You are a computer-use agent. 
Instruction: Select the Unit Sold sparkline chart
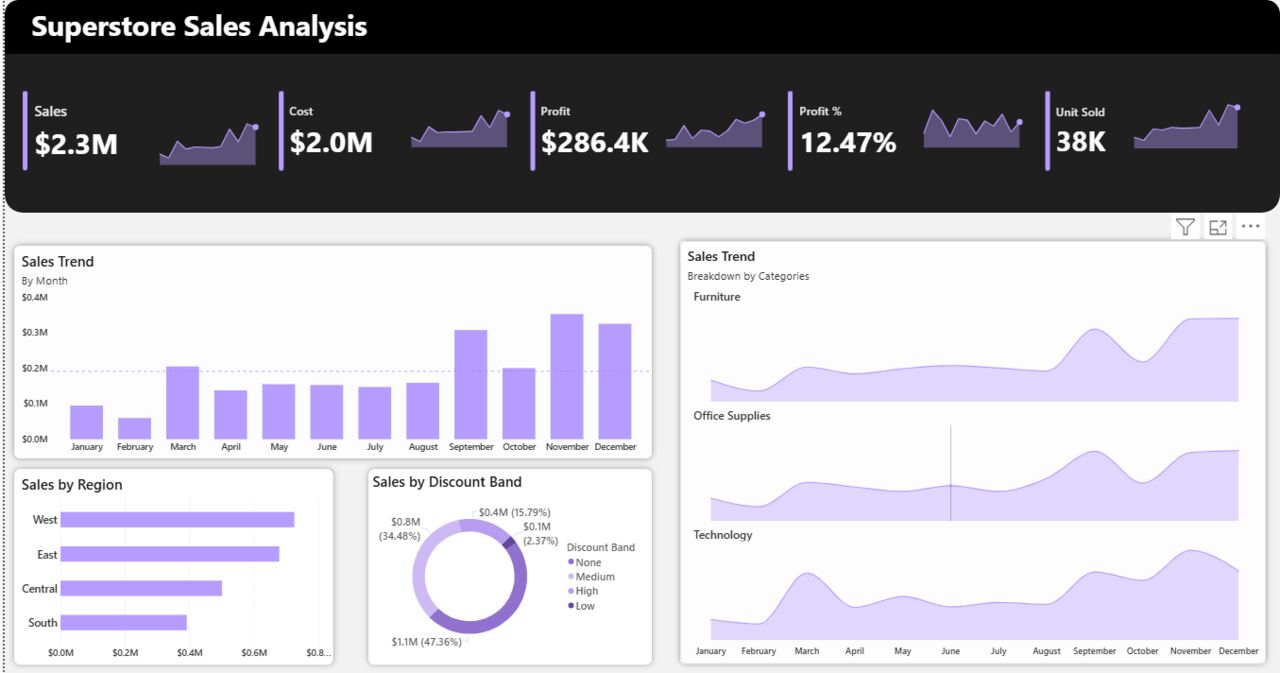(x=1187, y=127)
